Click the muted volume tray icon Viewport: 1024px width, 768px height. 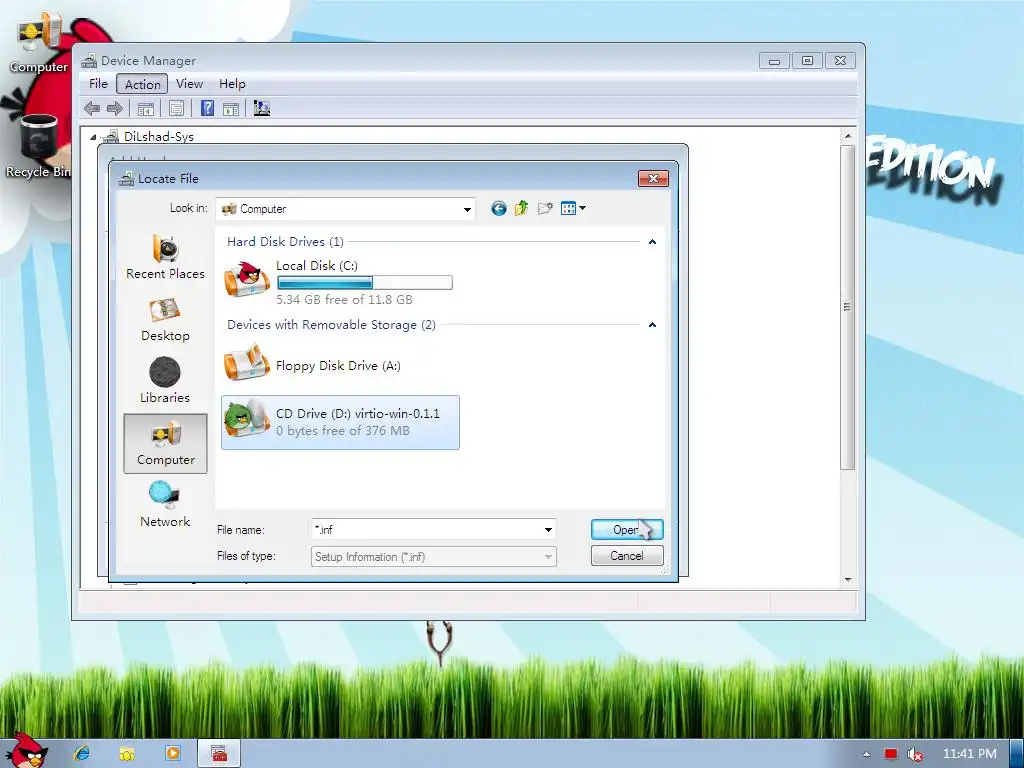(915, 754)
